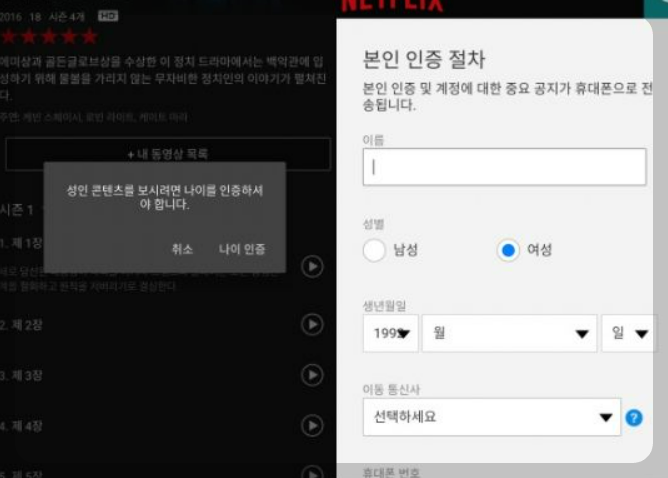Screen dimensions: 668x478
Task: Click the Netflix logo at top
Action: click(x=392, y=5)
